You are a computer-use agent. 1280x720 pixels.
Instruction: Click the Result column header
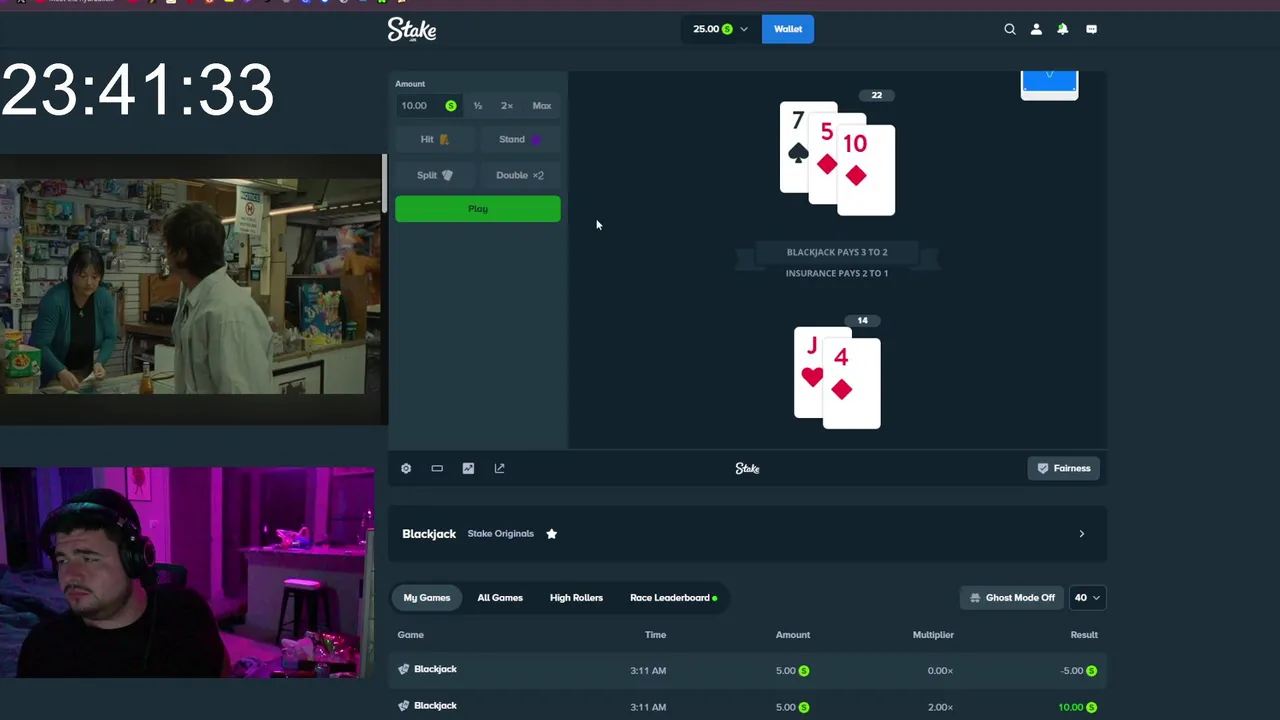point(1084,634)
